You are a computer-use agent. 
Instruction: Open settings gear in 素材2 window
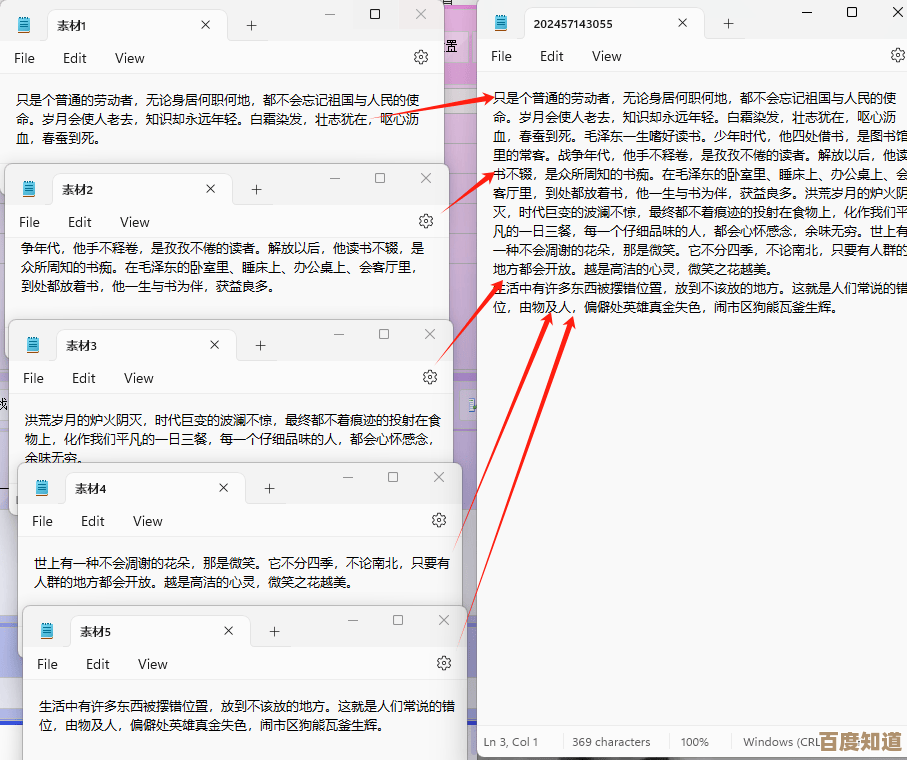point(426,221)
